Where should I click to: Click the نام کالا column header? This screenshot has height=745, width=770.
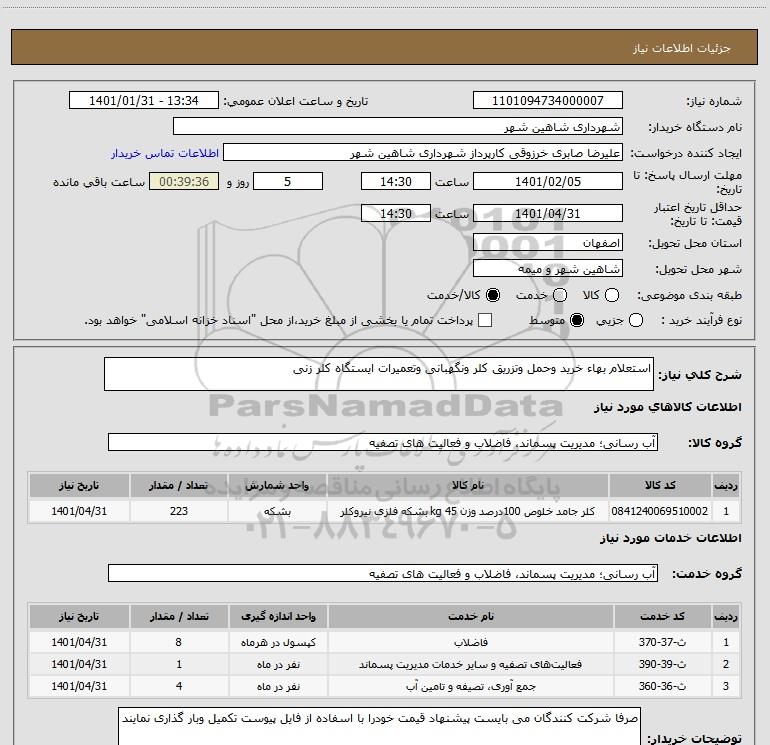point(468,485)
